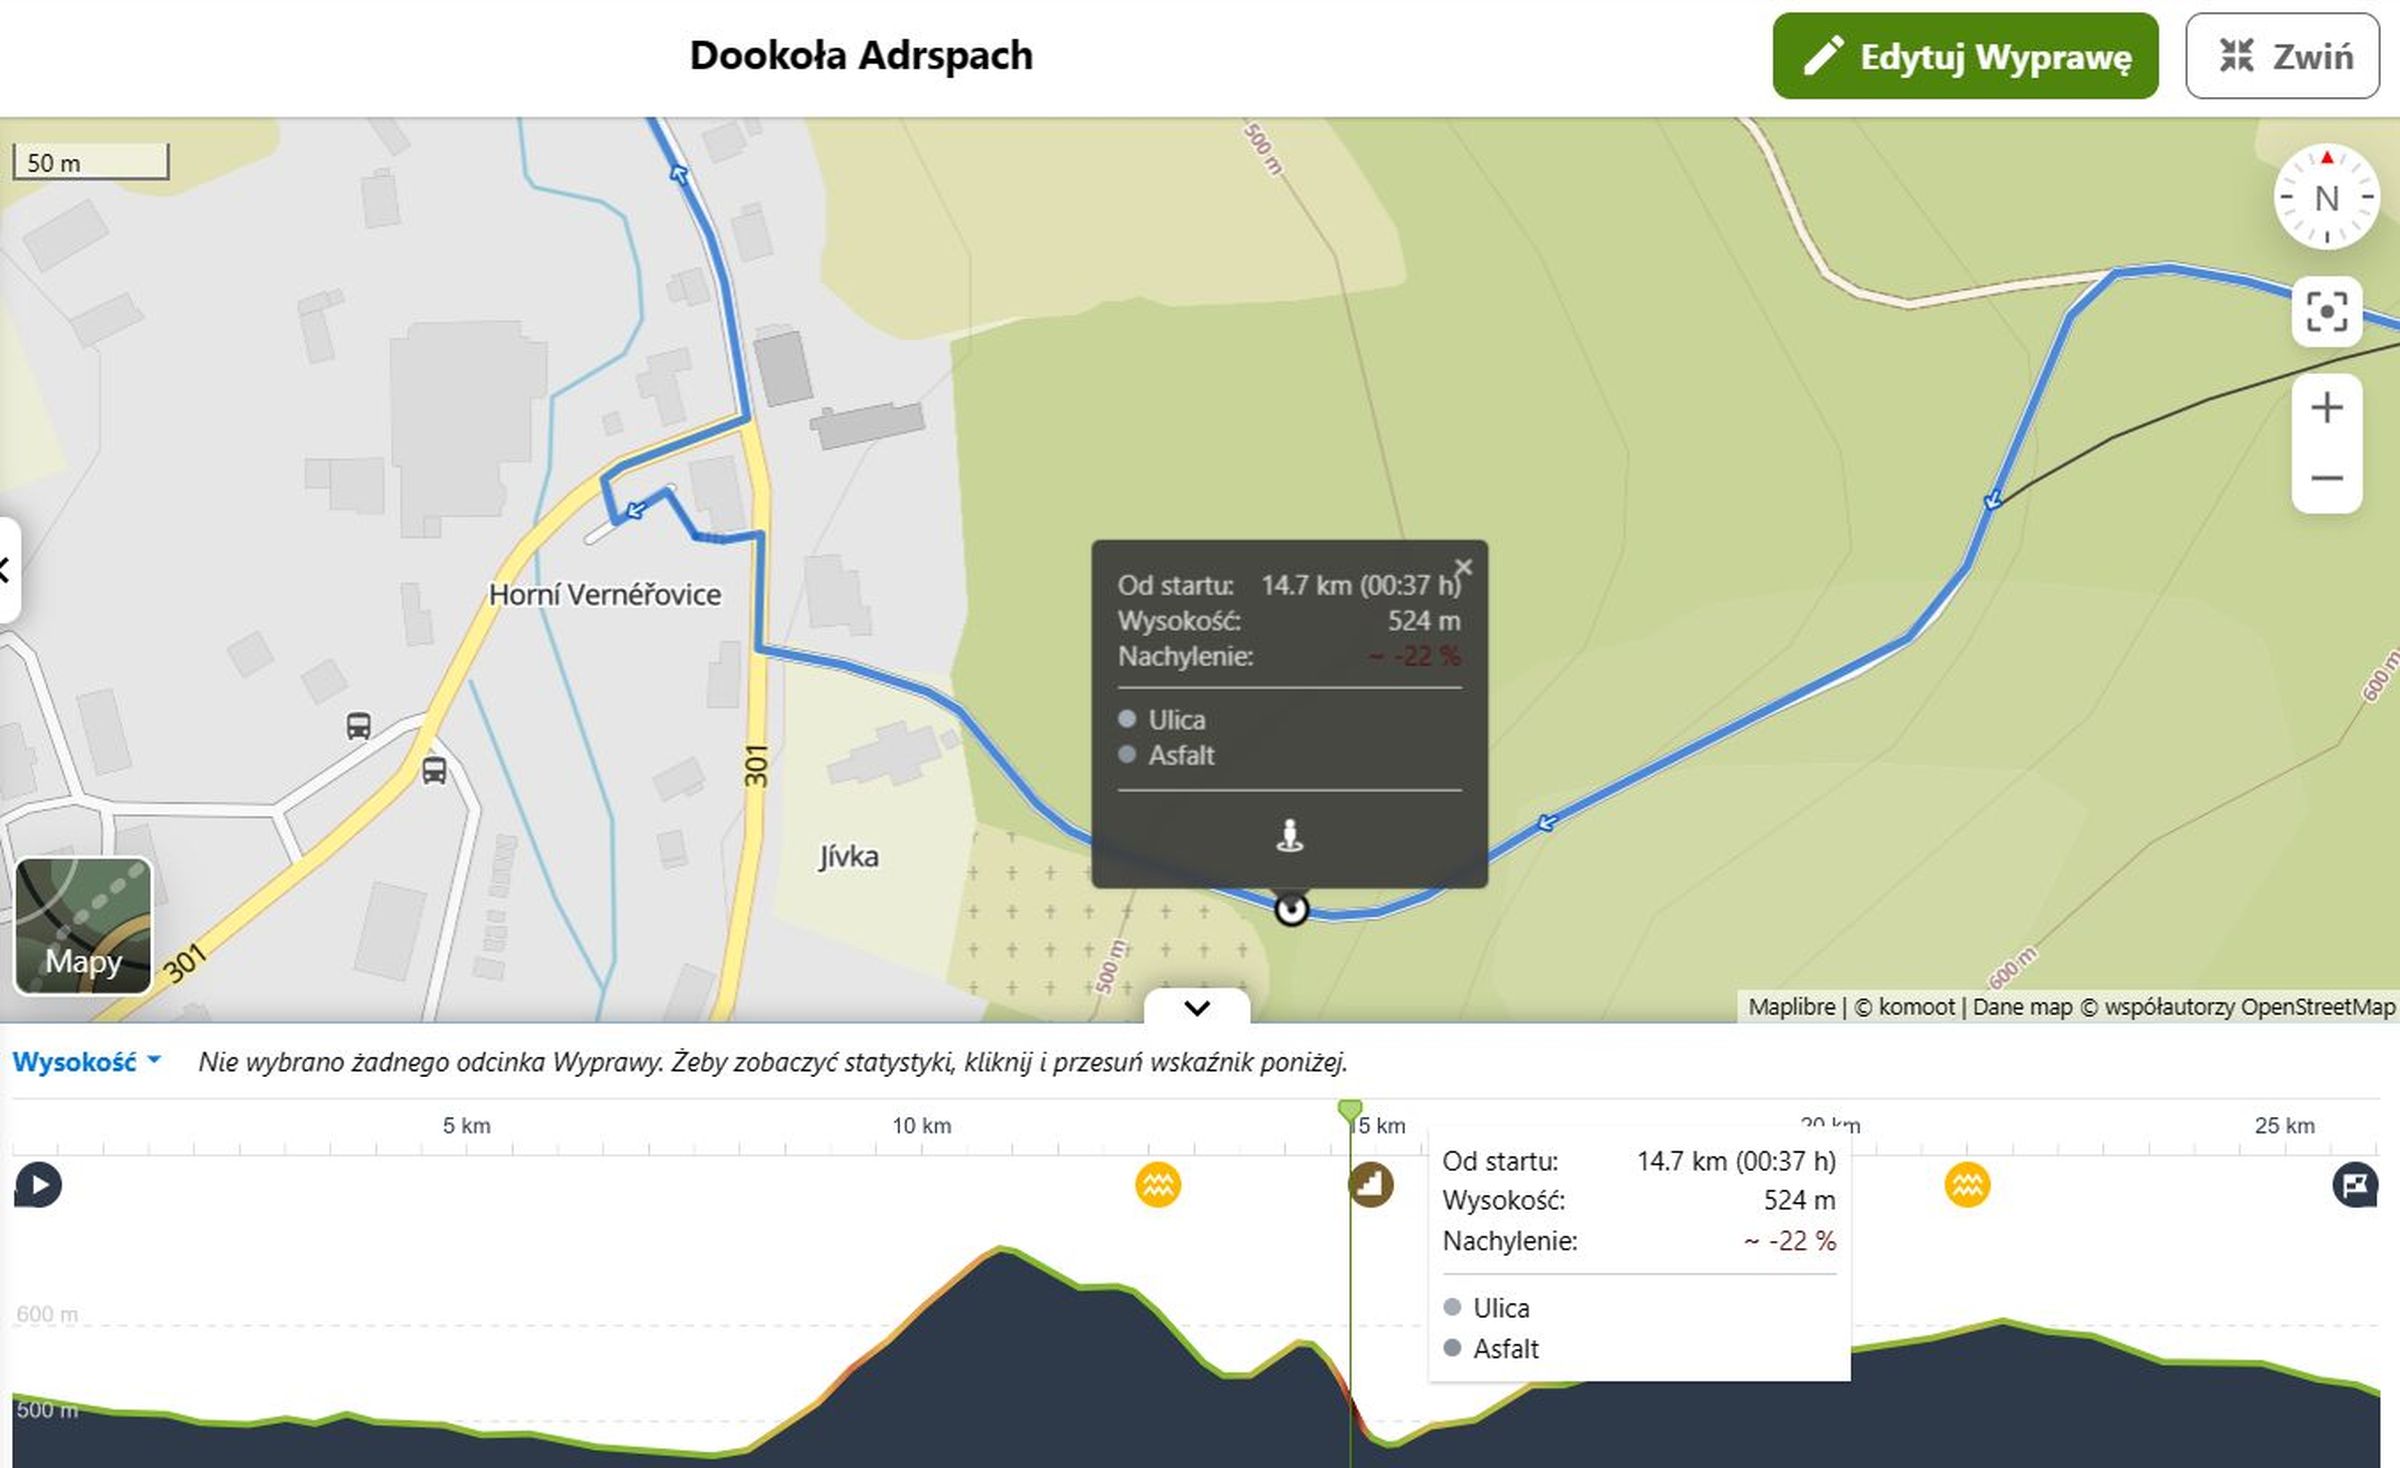This screenshot has width=2400, height=1468.
Task: Zoom in the map with plus button
Action: 2326,408
